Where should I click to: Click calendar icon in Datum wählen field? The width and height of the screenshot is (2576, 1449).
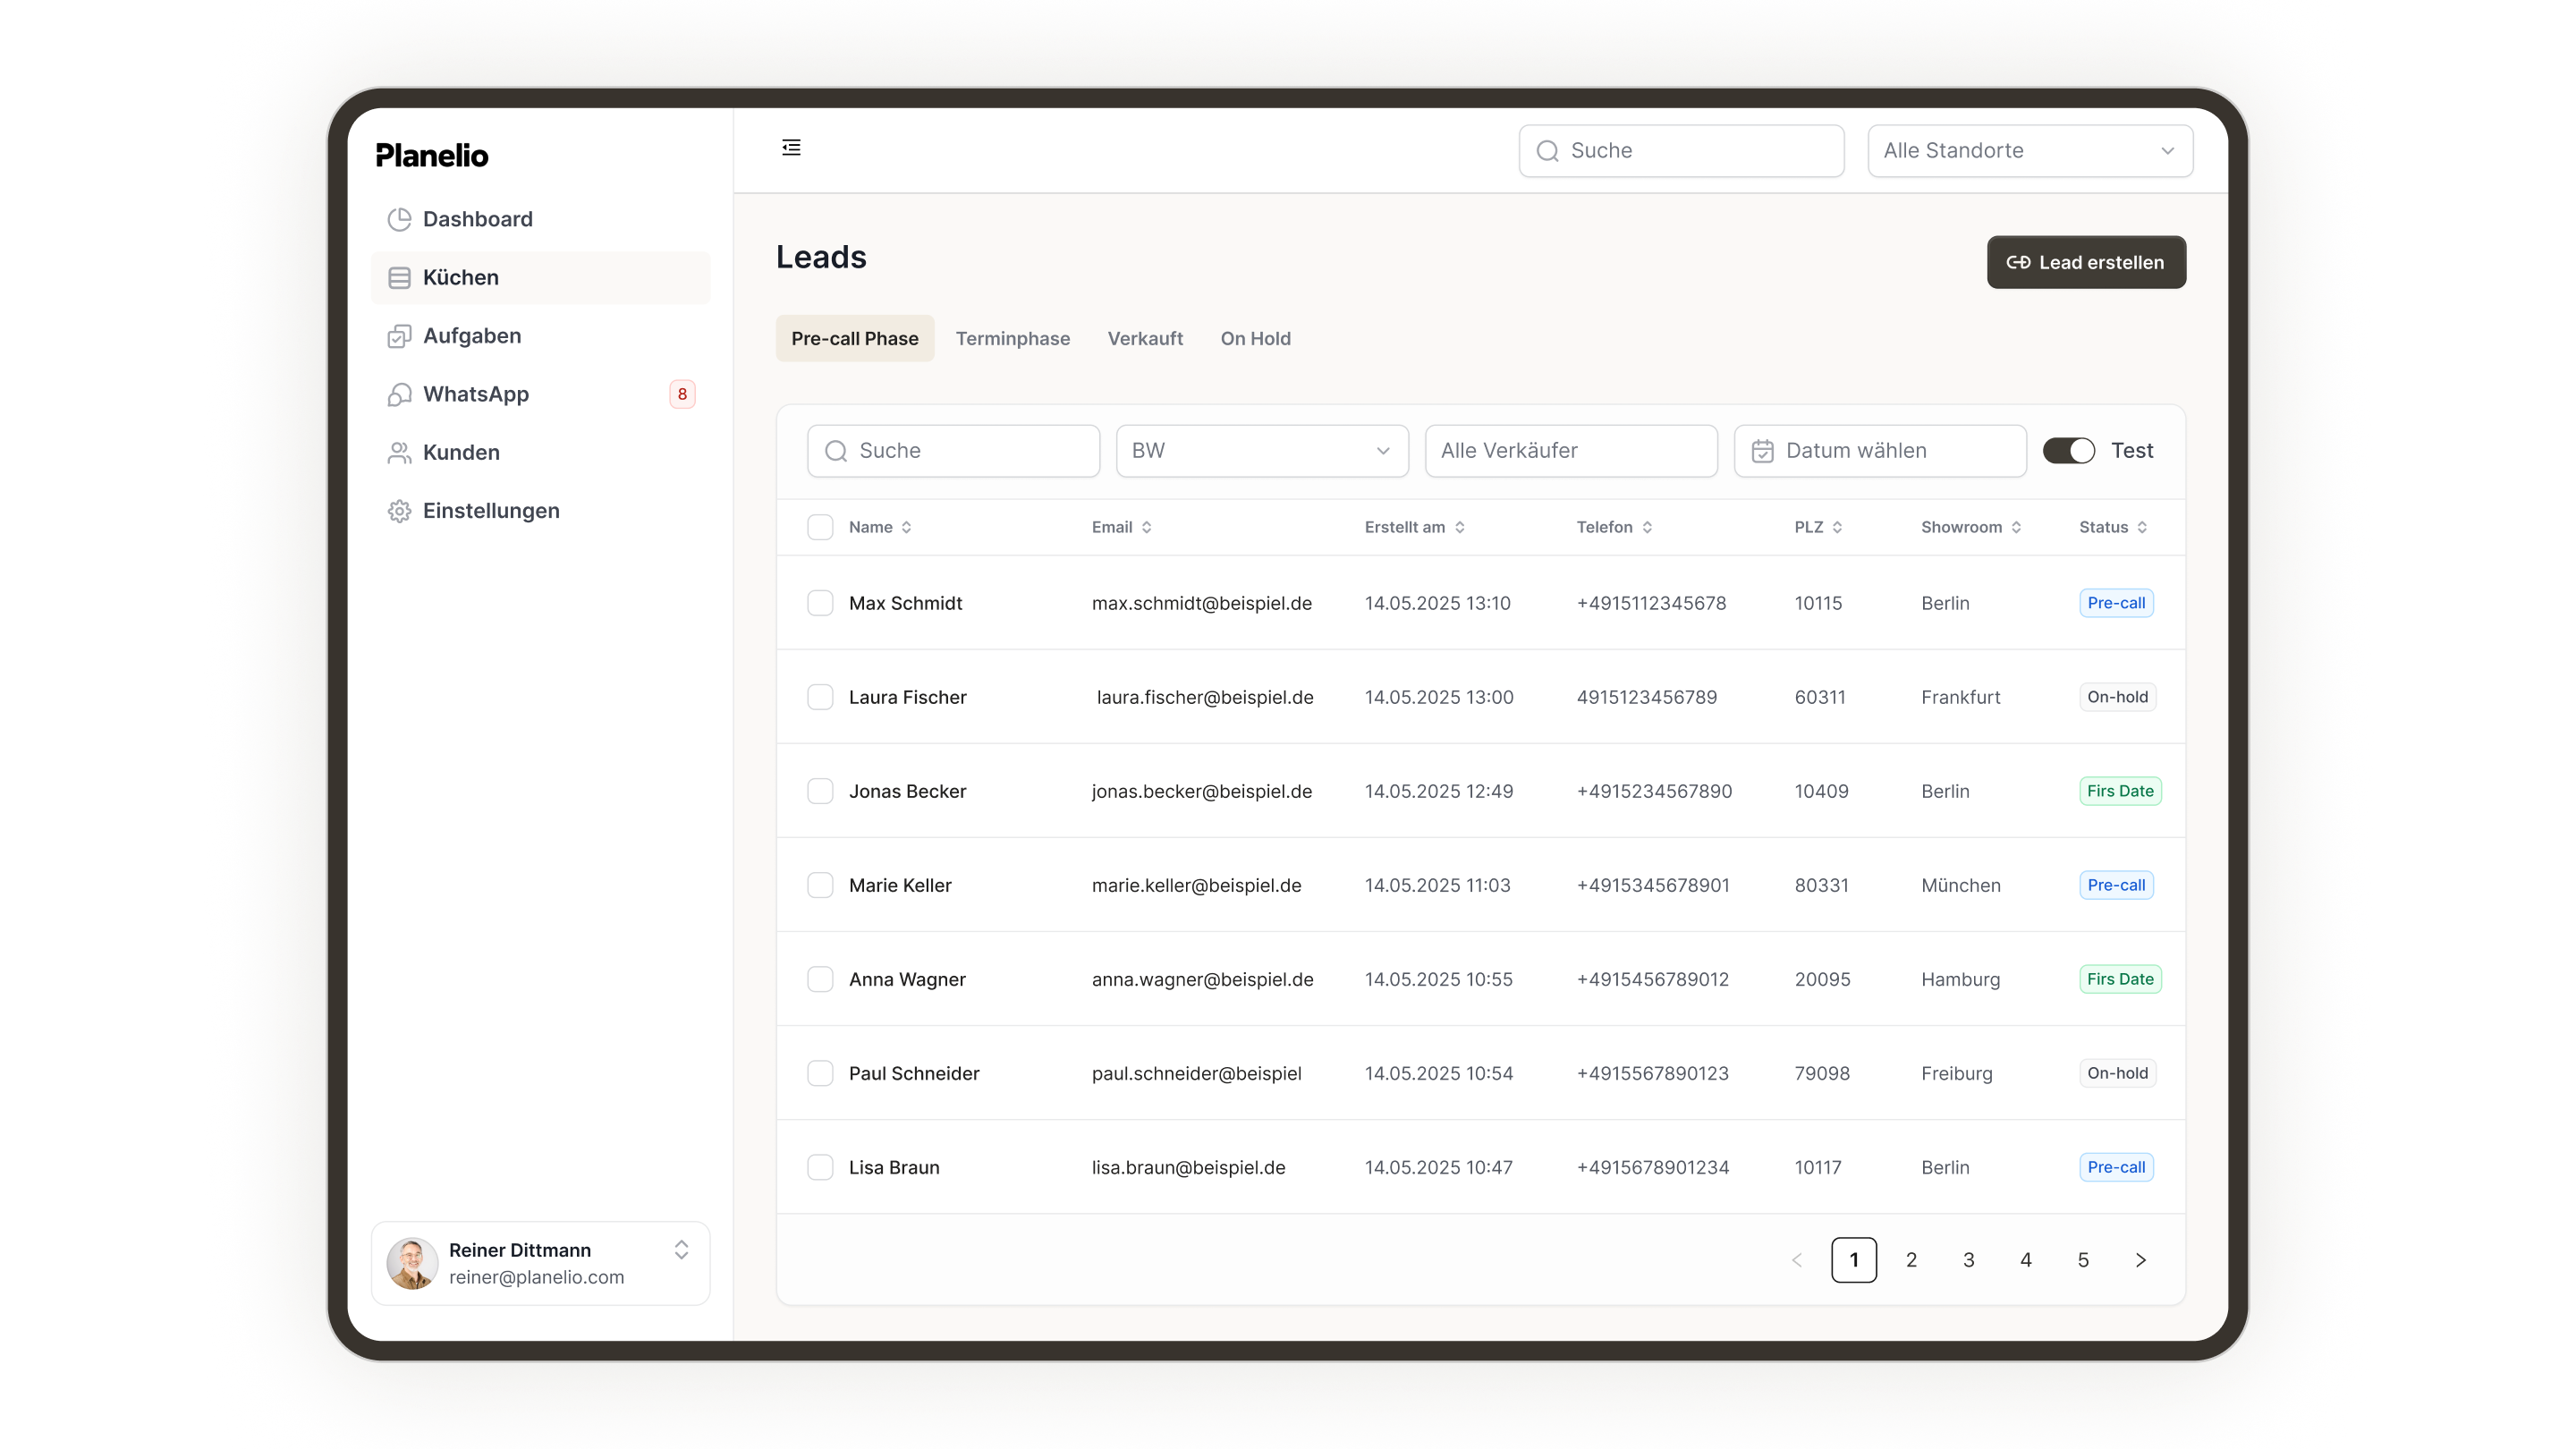point(1762,451)
